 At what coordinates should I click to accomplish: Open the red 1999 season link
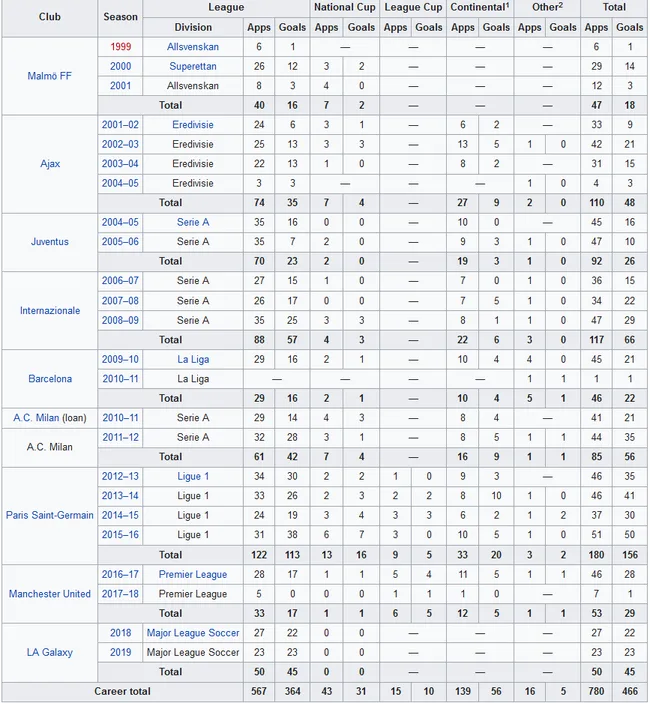pos(121,47)
